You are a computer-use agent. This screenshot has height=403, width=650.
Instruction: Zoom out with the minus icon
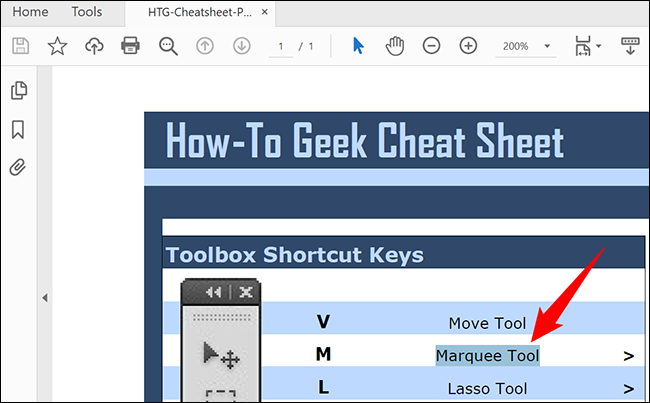pos(431,46)
